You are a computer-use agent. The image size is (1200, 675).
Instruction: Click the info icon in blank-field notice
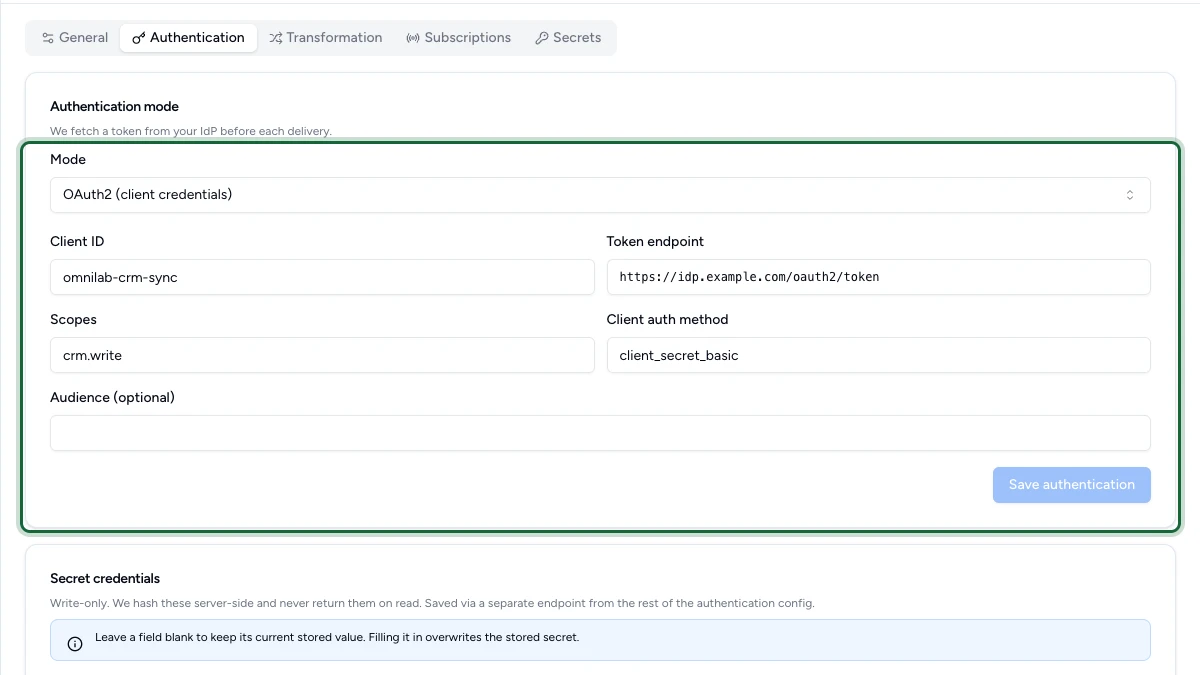coord(75,644)
